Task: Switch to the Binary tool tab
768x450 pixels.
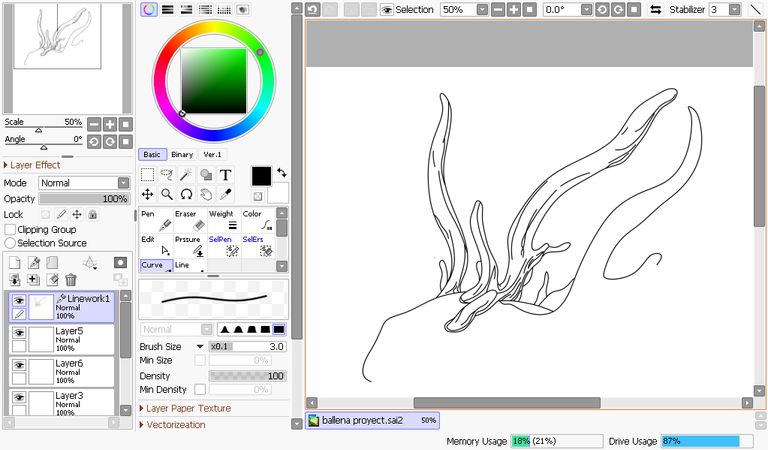Action: (x=182, y=154)
